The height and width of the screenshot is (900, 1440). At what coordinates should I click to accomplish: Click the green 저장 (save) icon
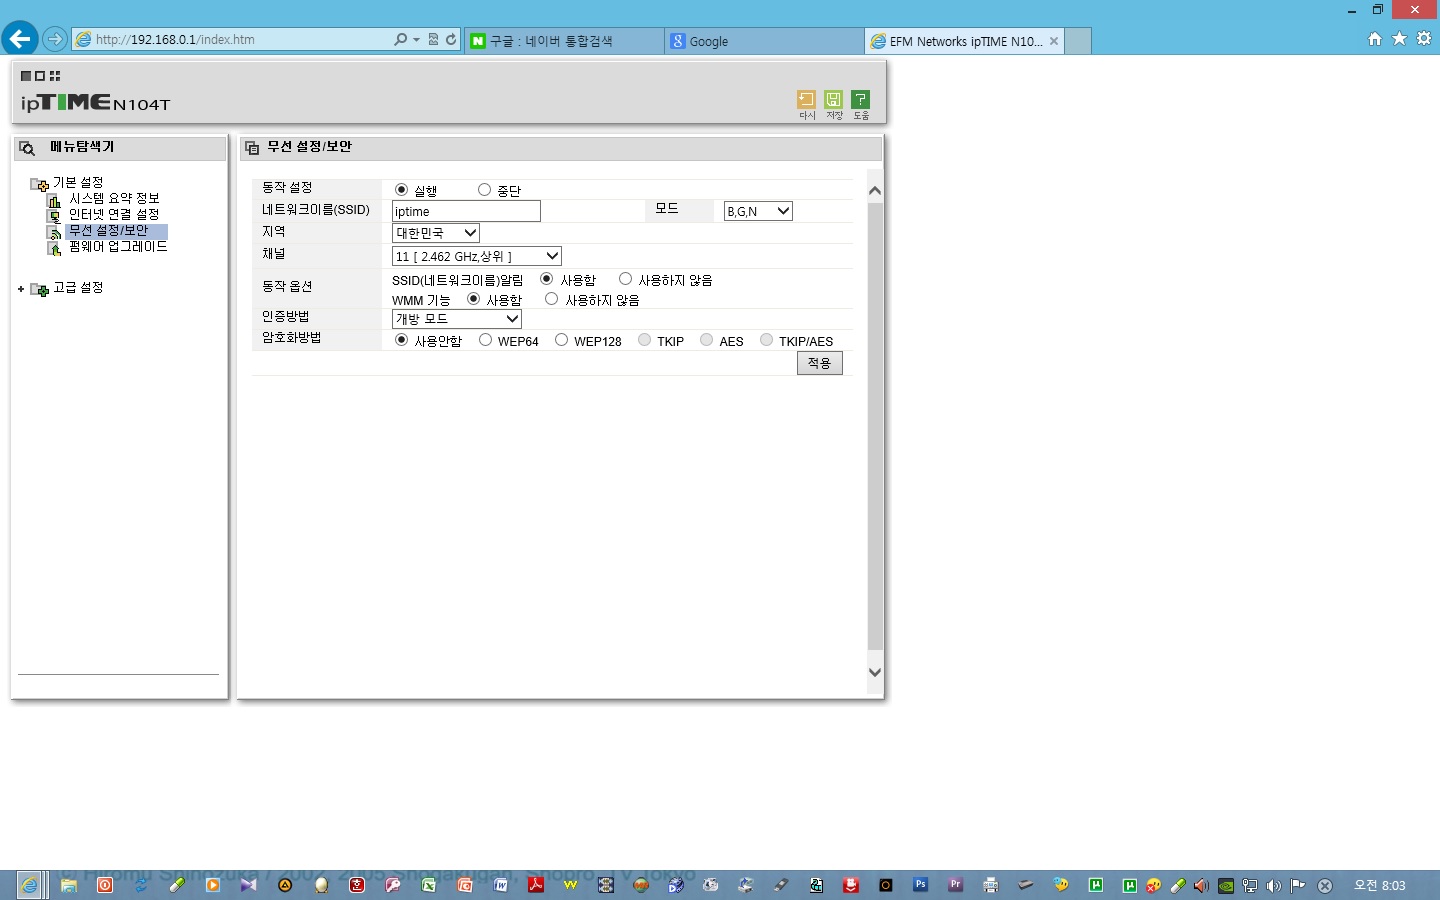pyautogui.click(x=833, y=99)
